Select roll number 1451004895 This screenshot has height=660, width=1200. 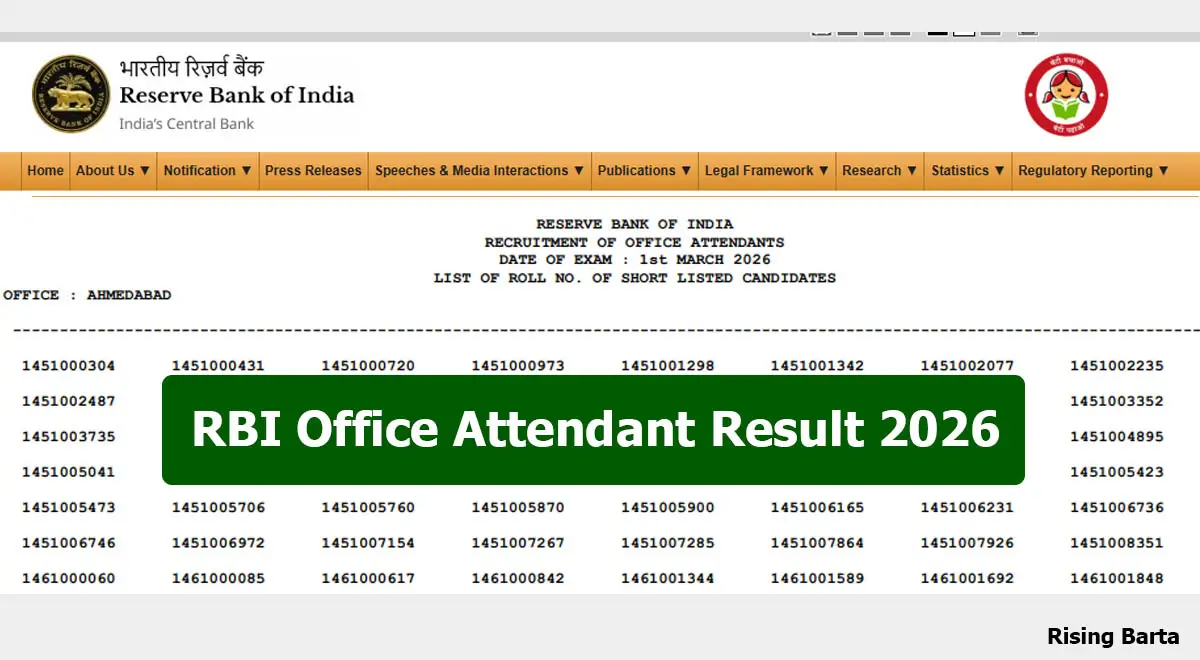tap(1117, 437)
